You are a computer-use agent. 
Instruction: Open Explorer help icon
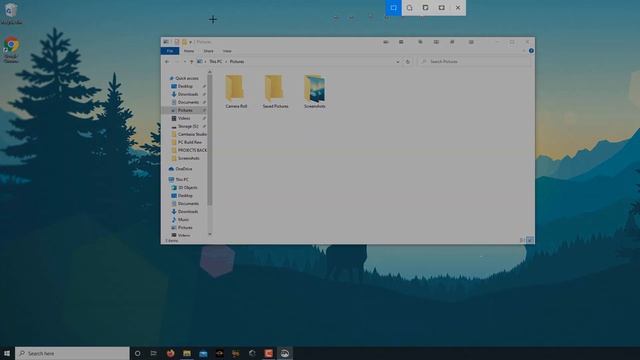(x=531, y=51)
